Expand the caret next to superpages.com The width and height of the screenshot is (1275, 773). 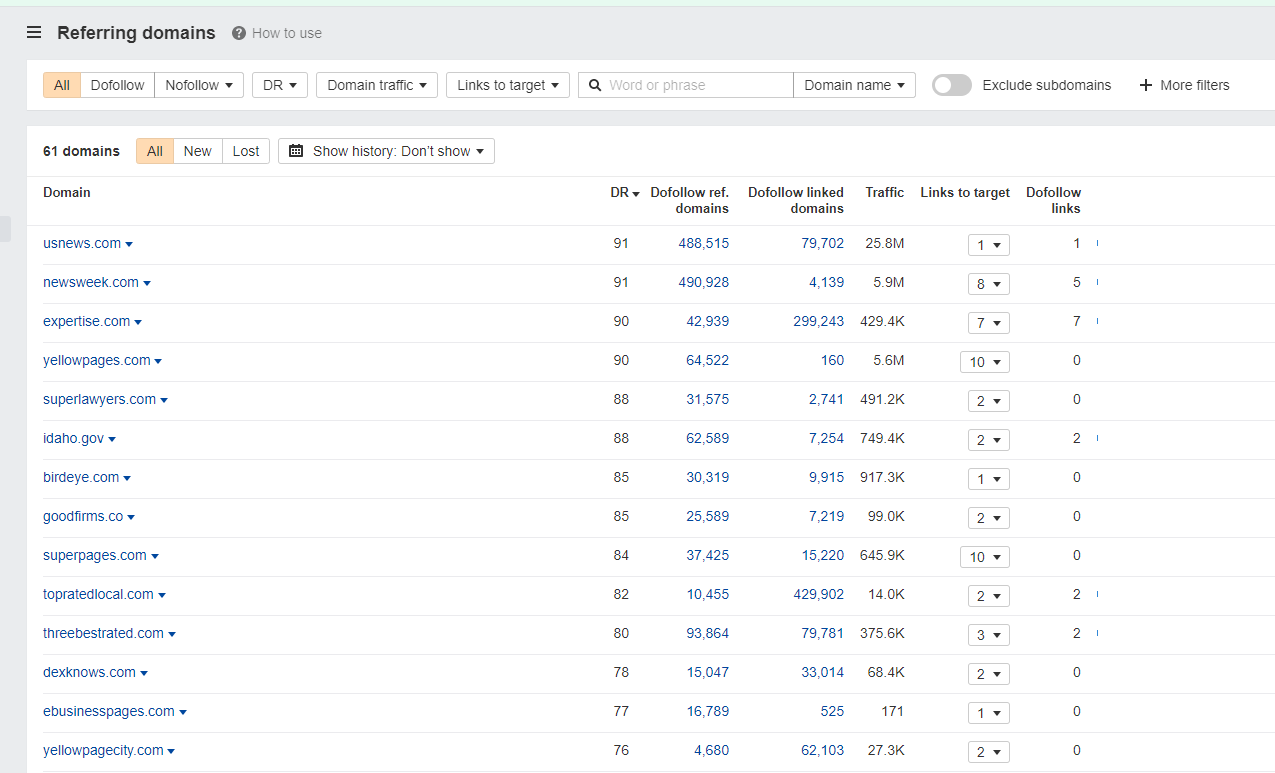pos(155,556)
